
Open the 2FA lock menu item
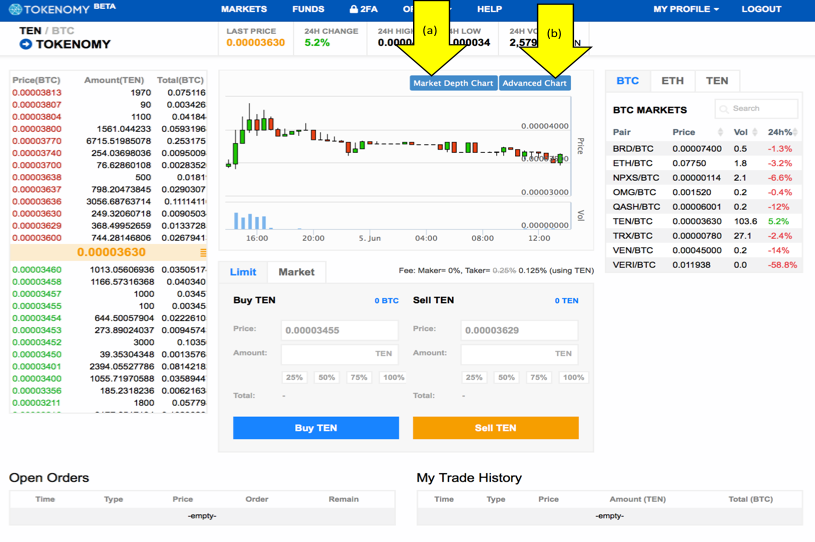(x=363, y=9)
